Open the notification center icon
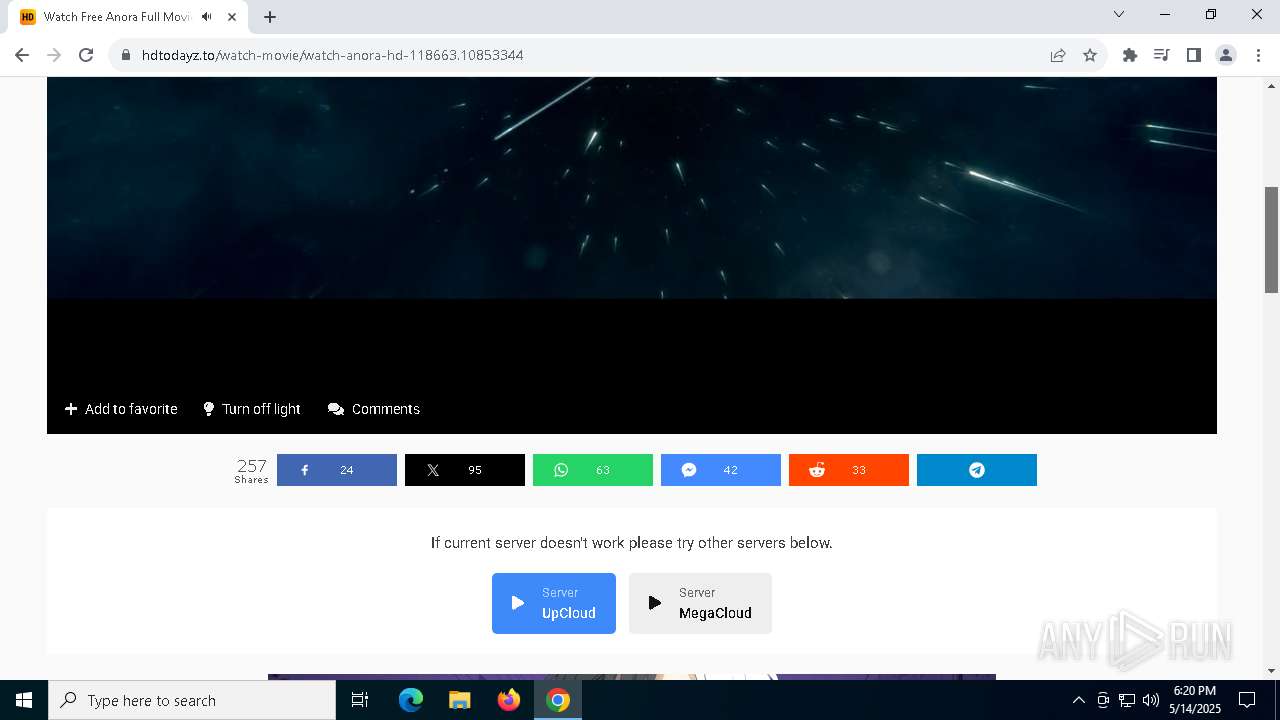Screen dimensions: 1280x720 tap(1247, 700)
